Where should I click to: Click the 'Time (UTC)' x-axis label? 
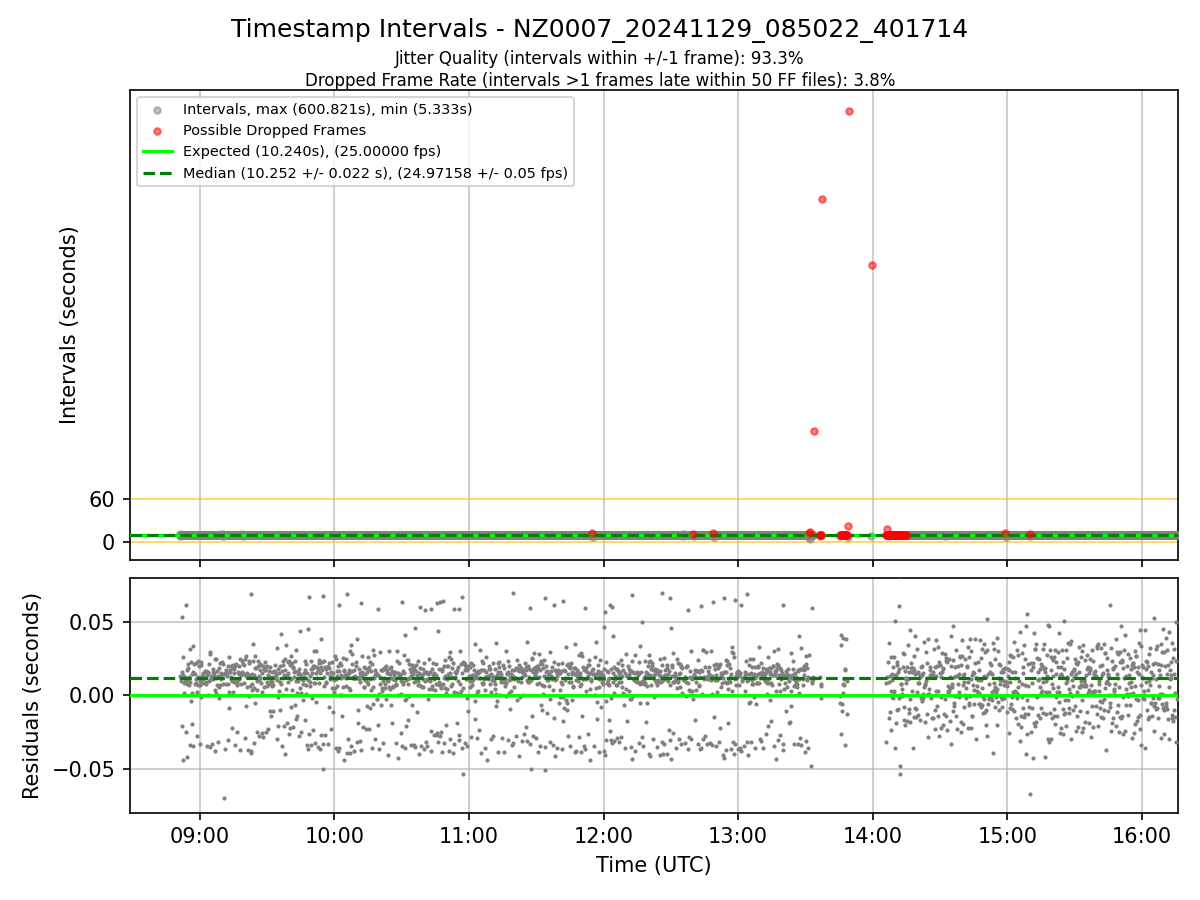(653, 865)
